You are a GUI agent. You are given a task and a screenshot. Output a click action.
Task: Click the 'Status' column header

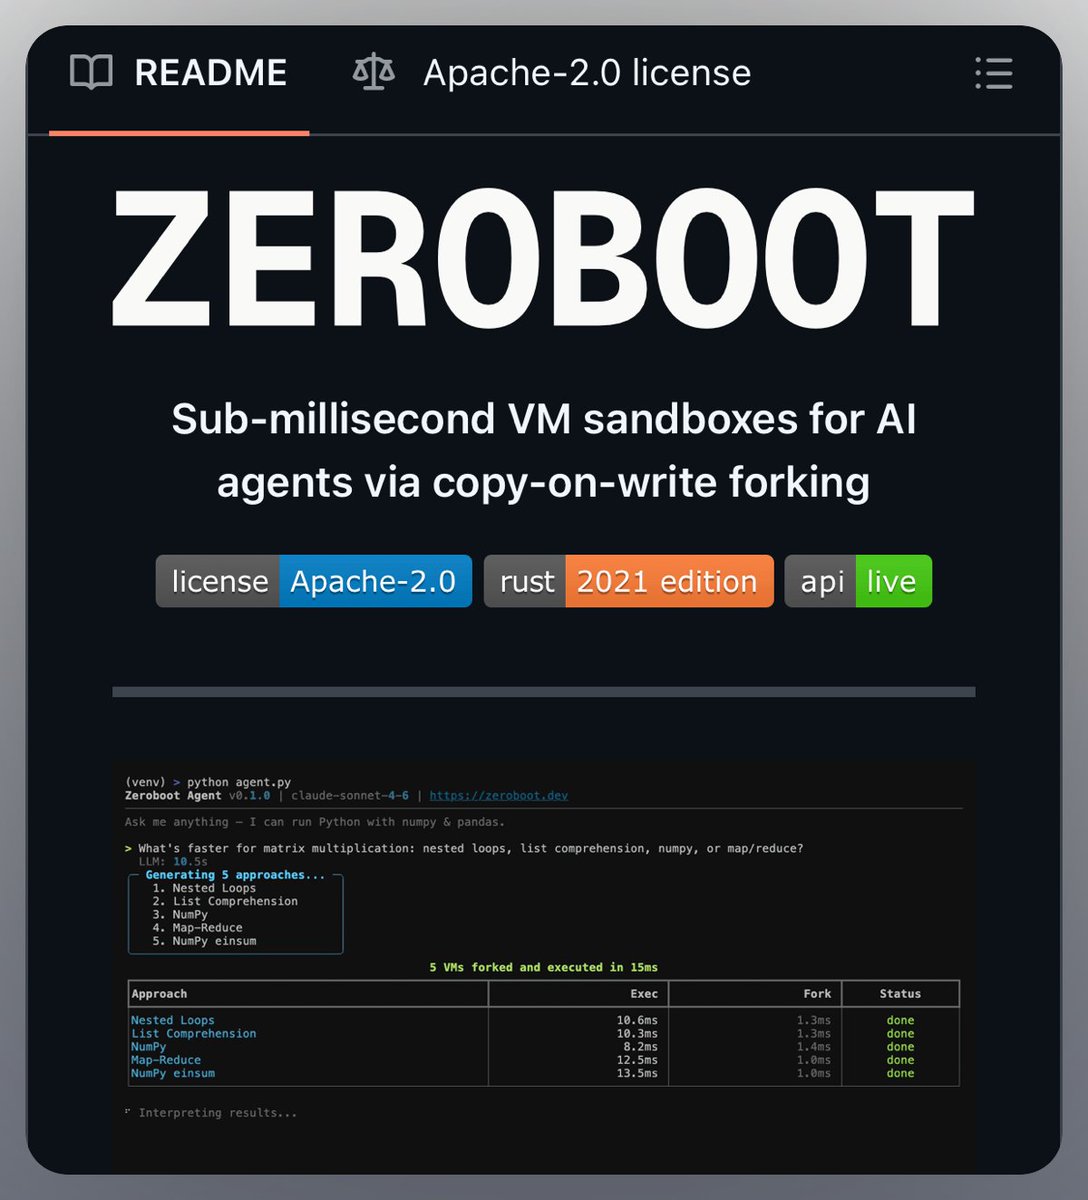pos(900,994)
